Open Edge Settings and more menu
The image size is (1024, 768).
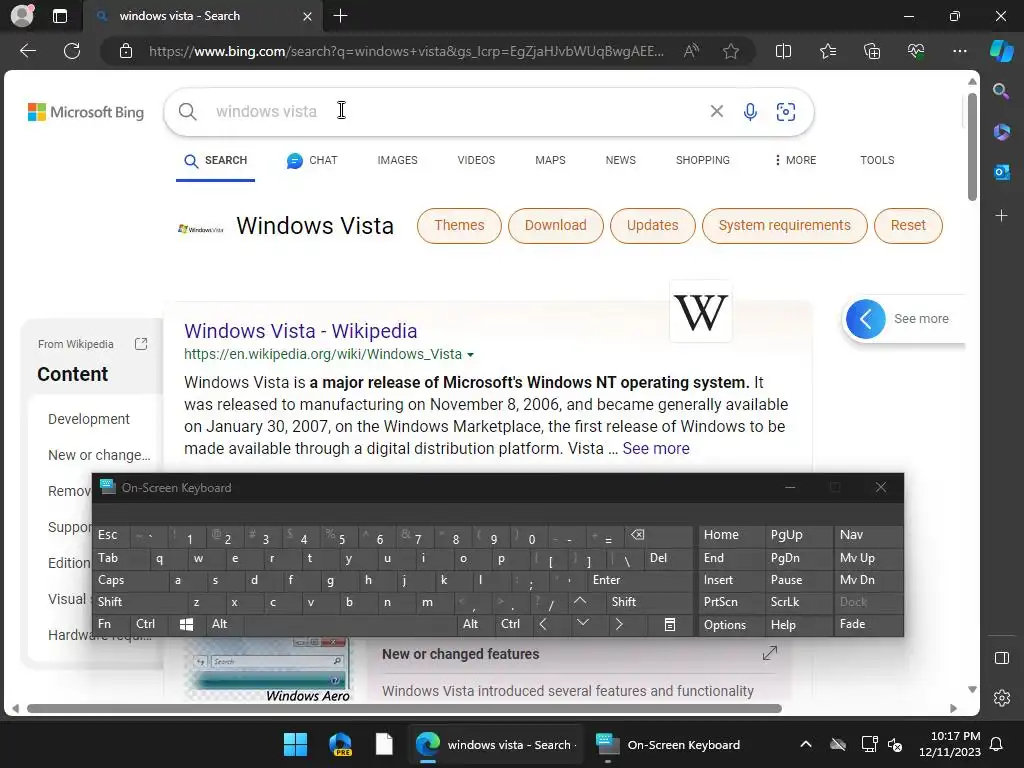959,51
